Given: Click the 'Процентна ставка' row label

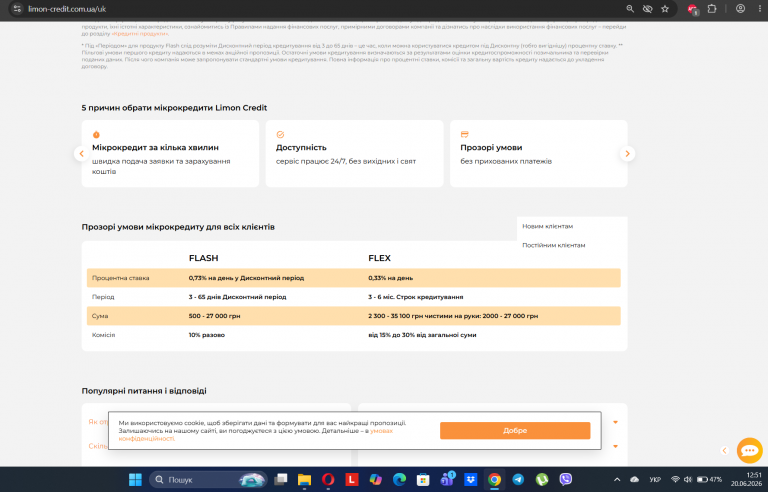Looking at the screenshot, I should (120, 278).
